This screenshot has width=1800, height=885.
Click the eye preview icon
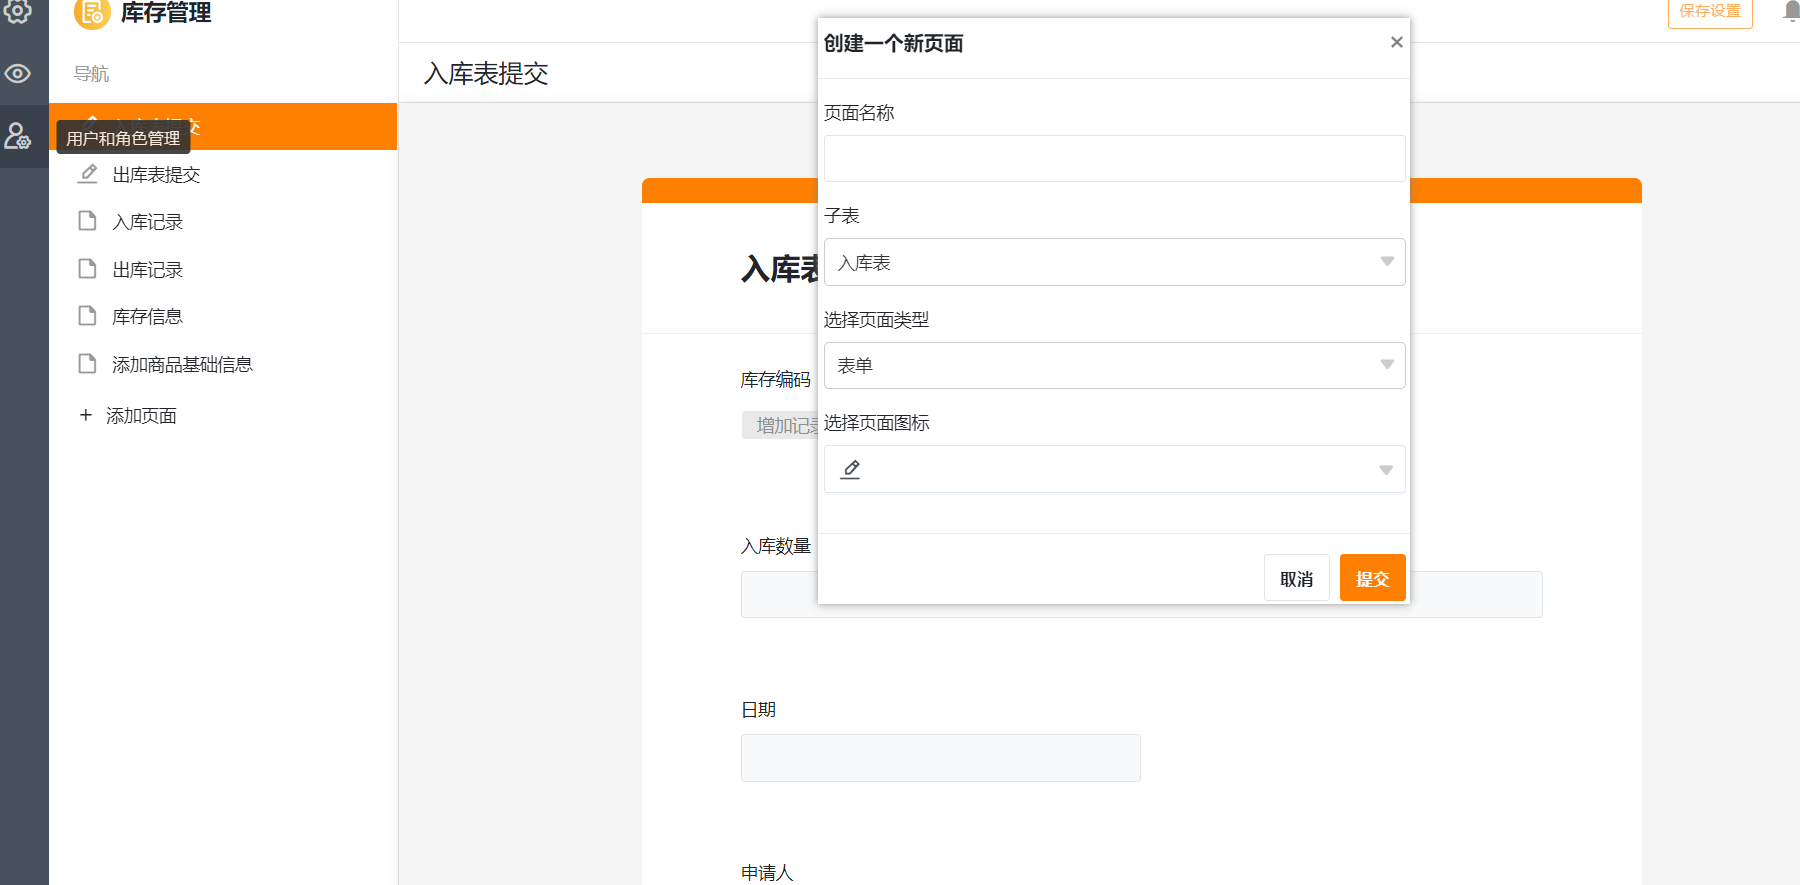(18, 74)
